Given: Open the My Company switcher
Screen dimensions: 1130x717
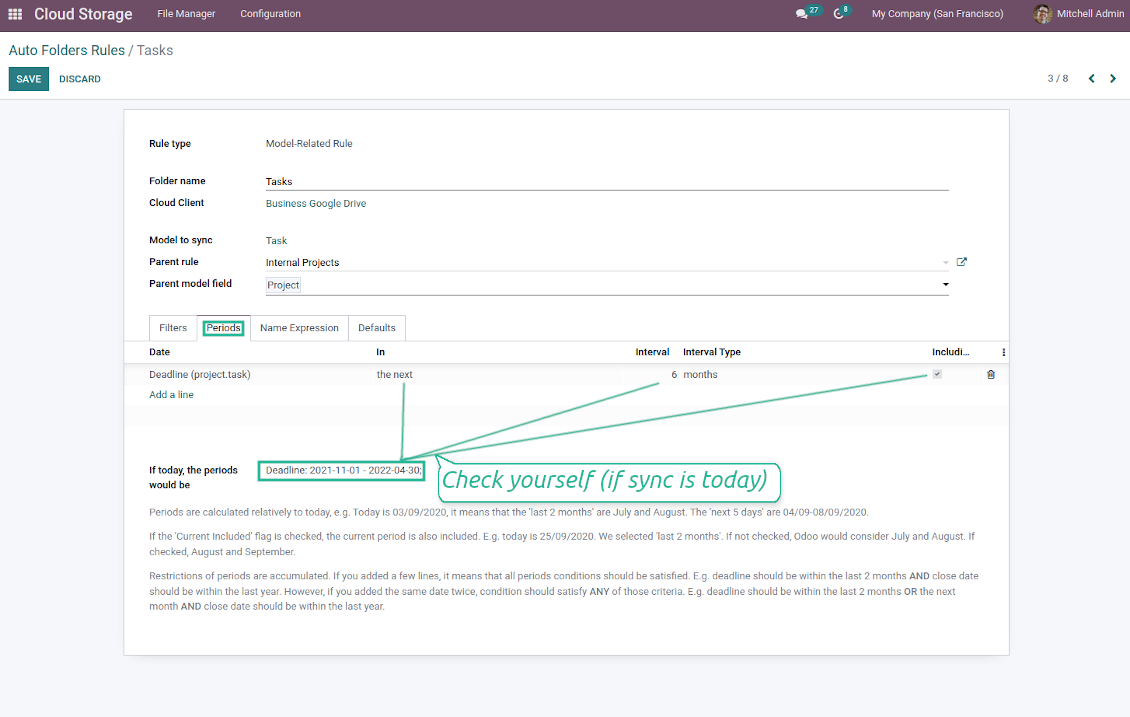Looking at the screenshot, I should tap(937, 14).
